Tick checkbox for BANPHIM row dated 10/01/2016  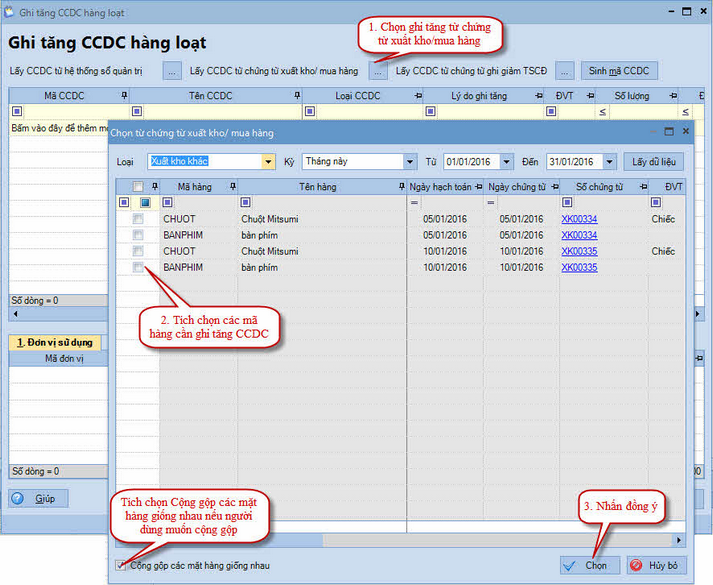click(138, 267)
